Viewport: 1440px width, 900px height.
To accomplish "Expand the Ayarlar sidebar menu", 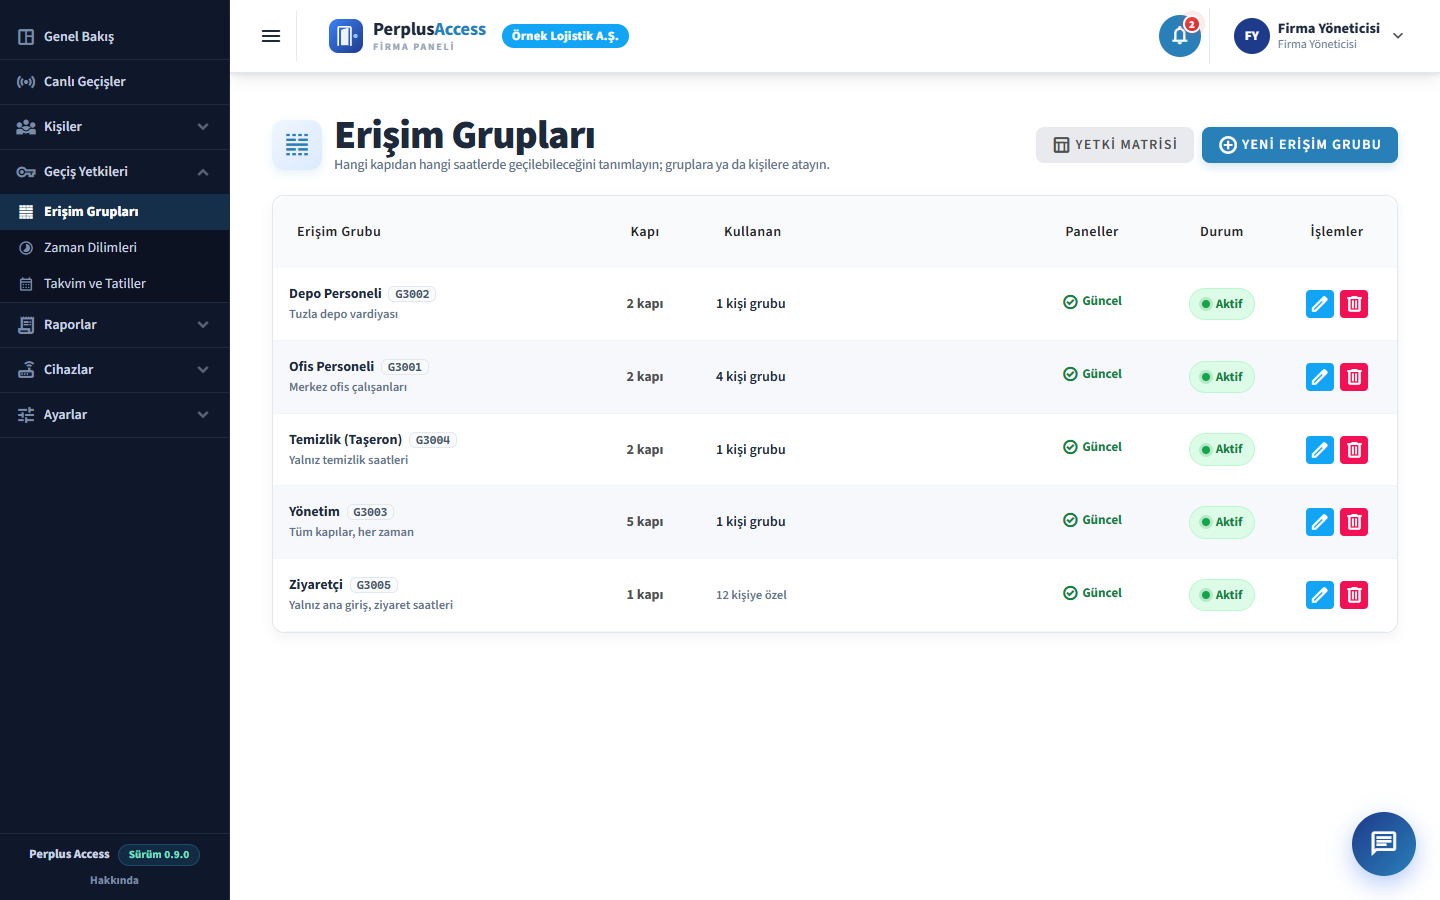I will pyautogui.click(x=115, y=415).
